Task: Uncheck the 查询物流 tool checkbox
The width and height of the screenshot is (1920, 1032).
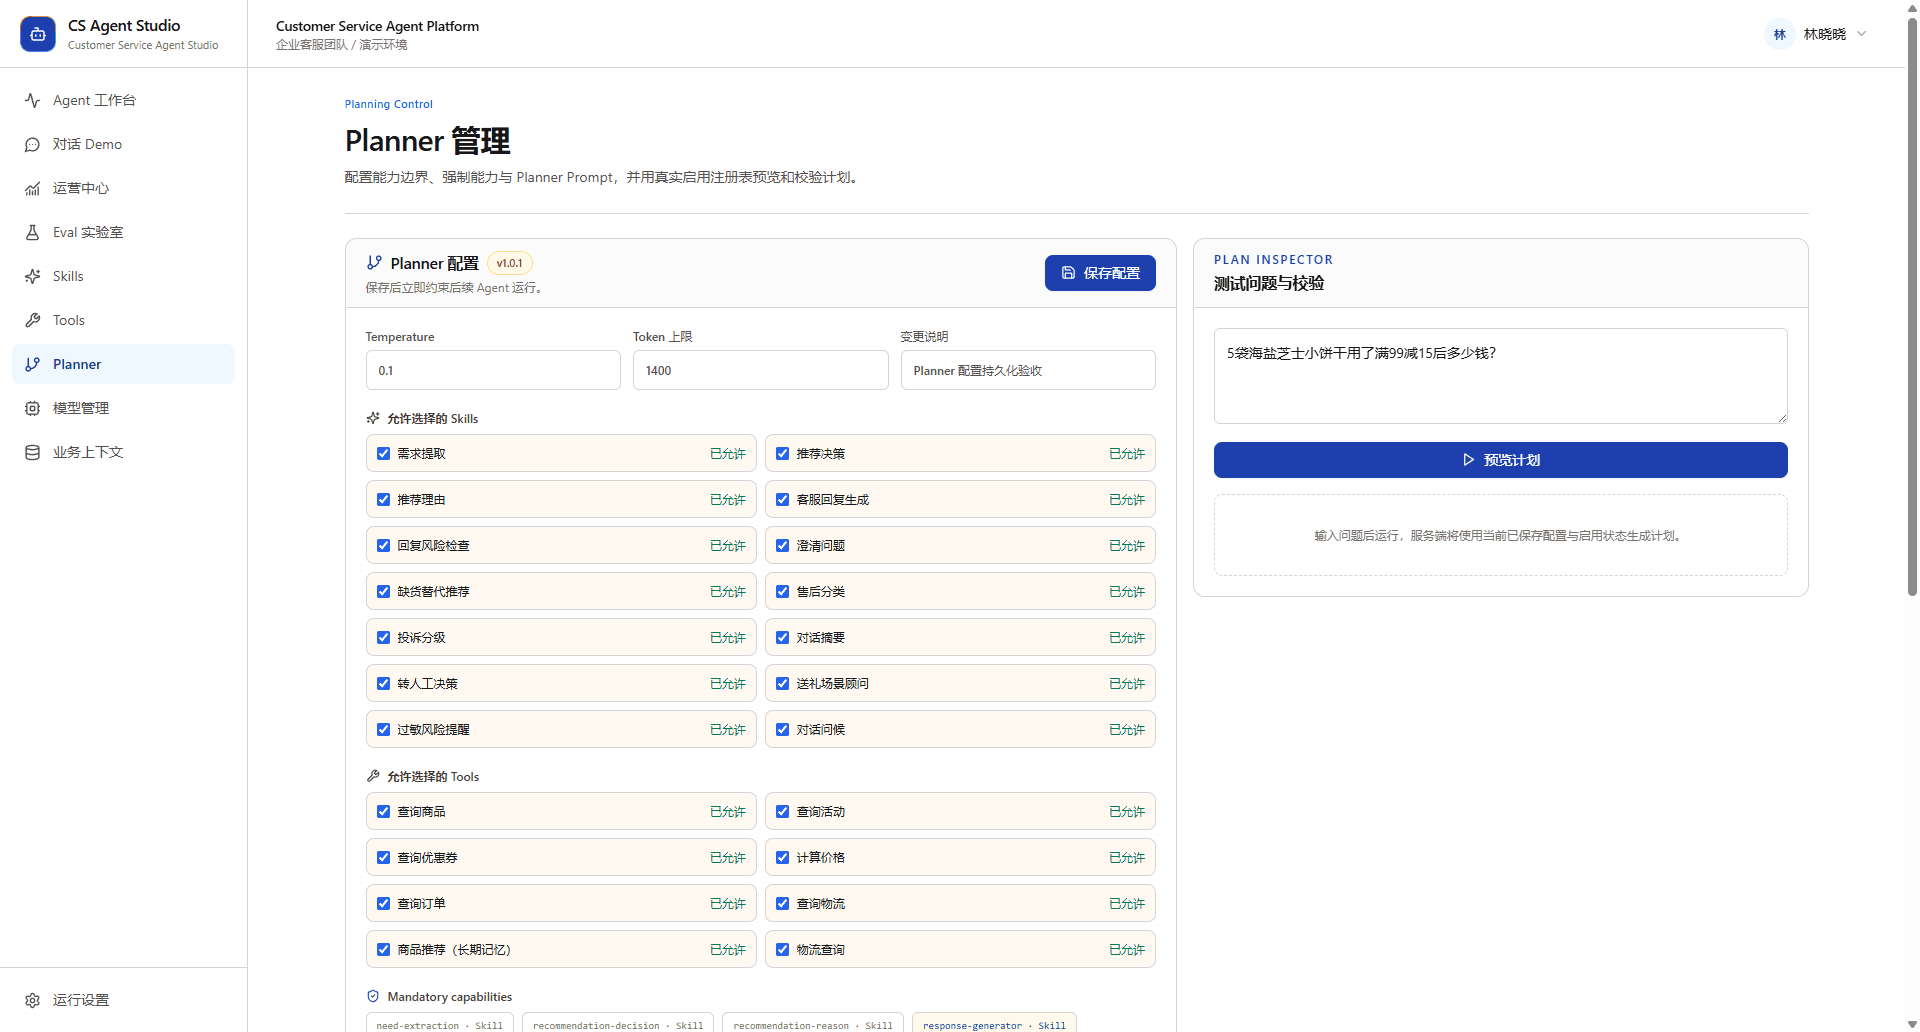Action: click(x=783, y=903)
